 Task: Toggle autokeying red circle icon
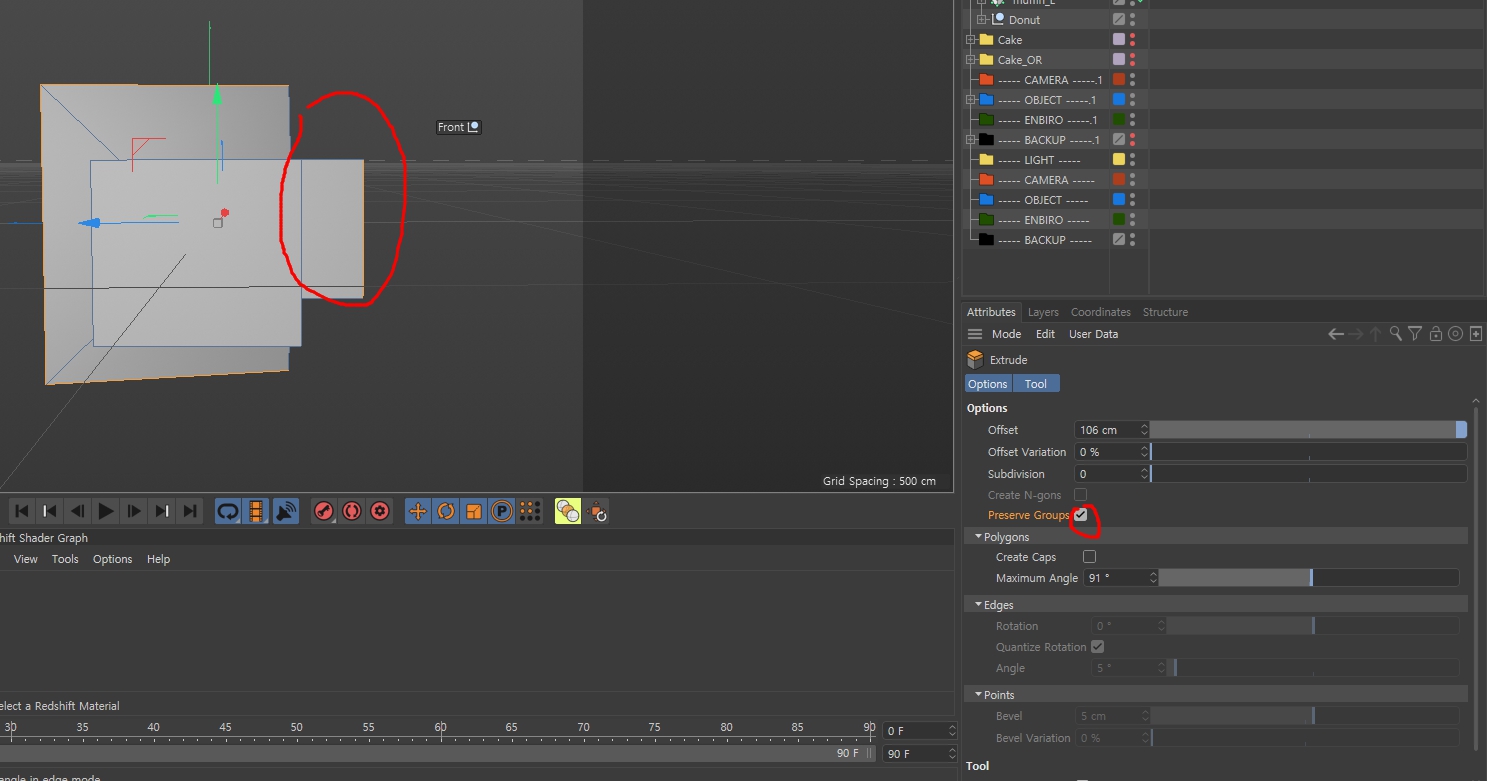(x=351, y=512)
